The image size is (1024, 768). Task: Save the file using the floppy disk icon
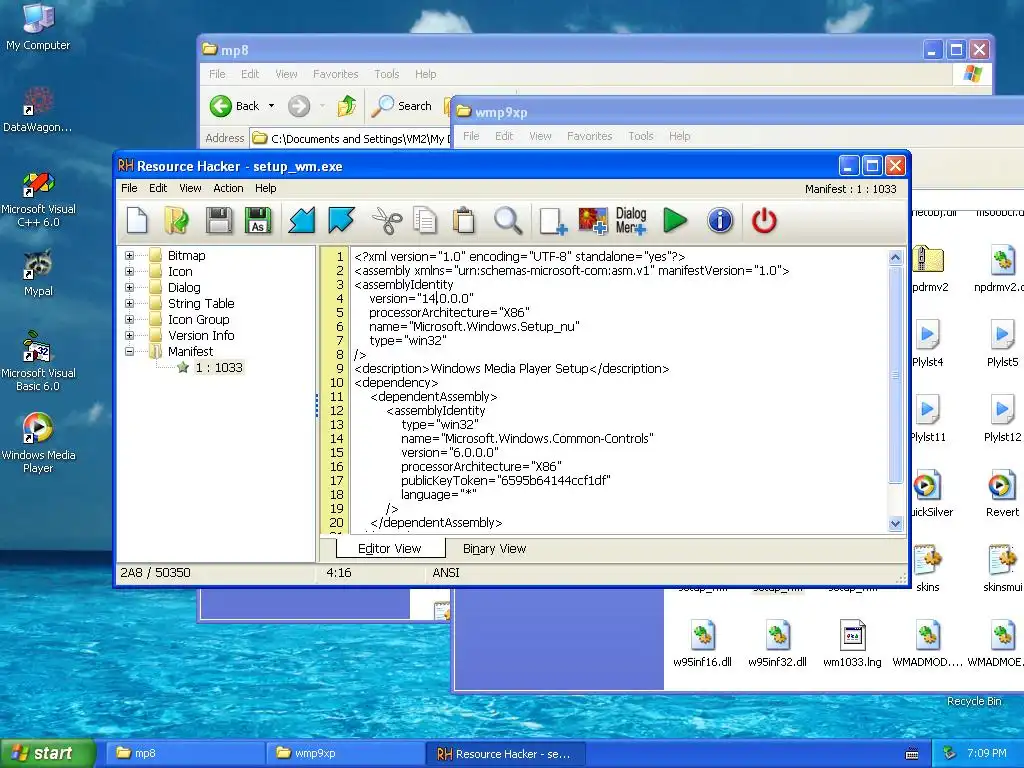[218, 220]
